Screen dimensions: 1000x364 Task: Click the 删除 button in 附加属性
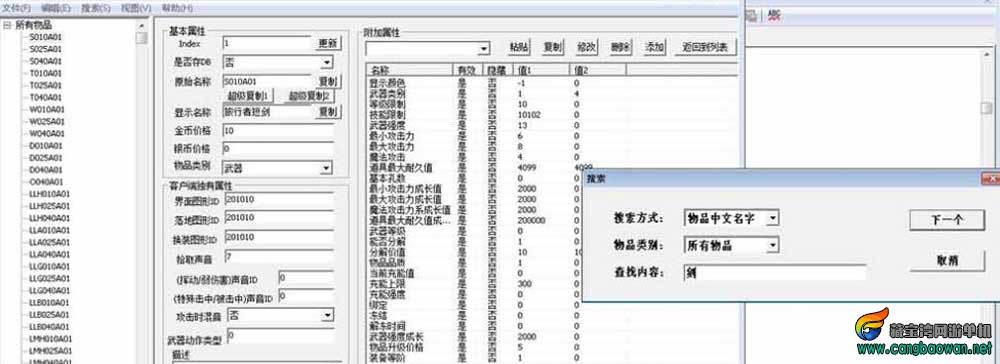(x=620, y=47)
